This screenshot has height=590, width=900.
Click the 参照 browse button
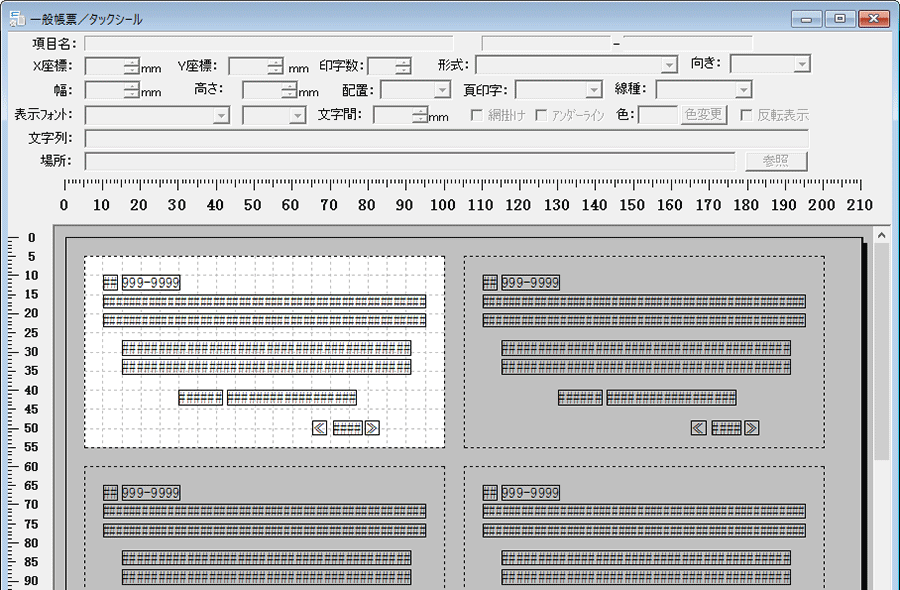(776, 161)
